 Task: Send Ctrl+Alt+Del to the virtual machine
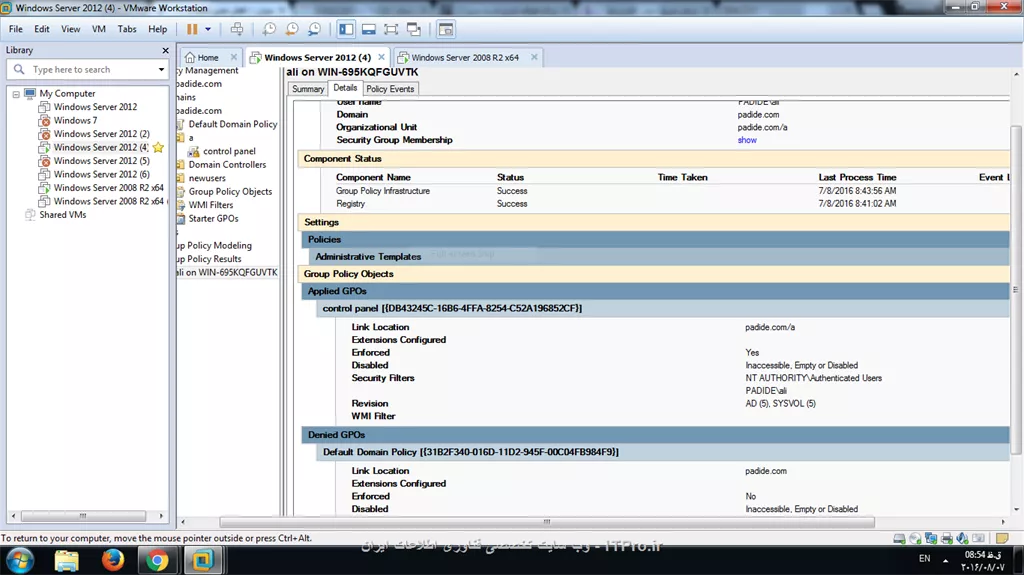point(237,29)
